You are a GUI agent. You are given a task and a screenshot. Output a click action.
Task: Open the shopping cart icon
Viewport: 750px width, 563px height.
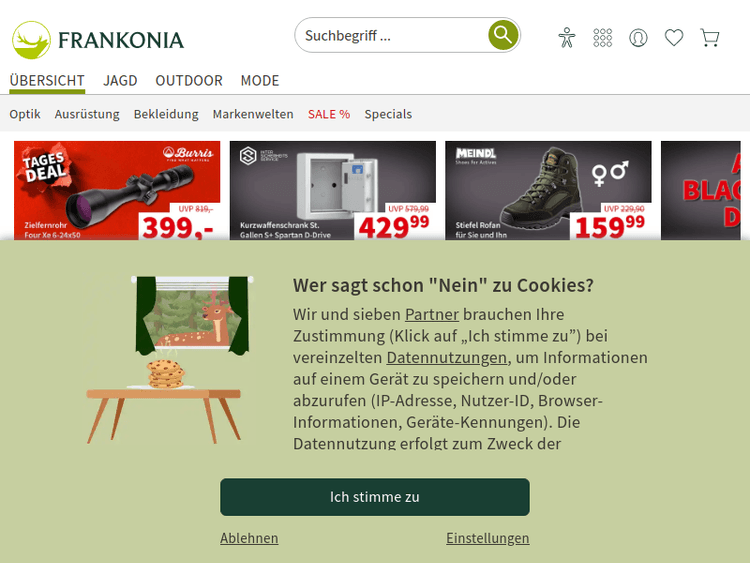(x=710, y=37)
